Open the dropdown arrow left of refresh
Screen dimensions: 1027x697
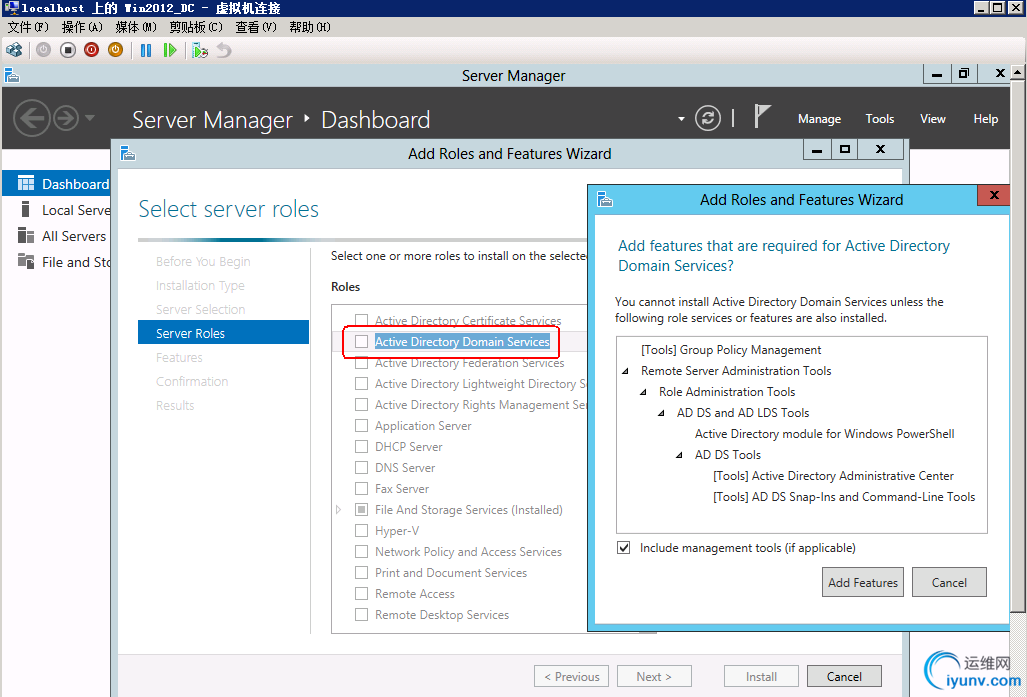(681, 119)
